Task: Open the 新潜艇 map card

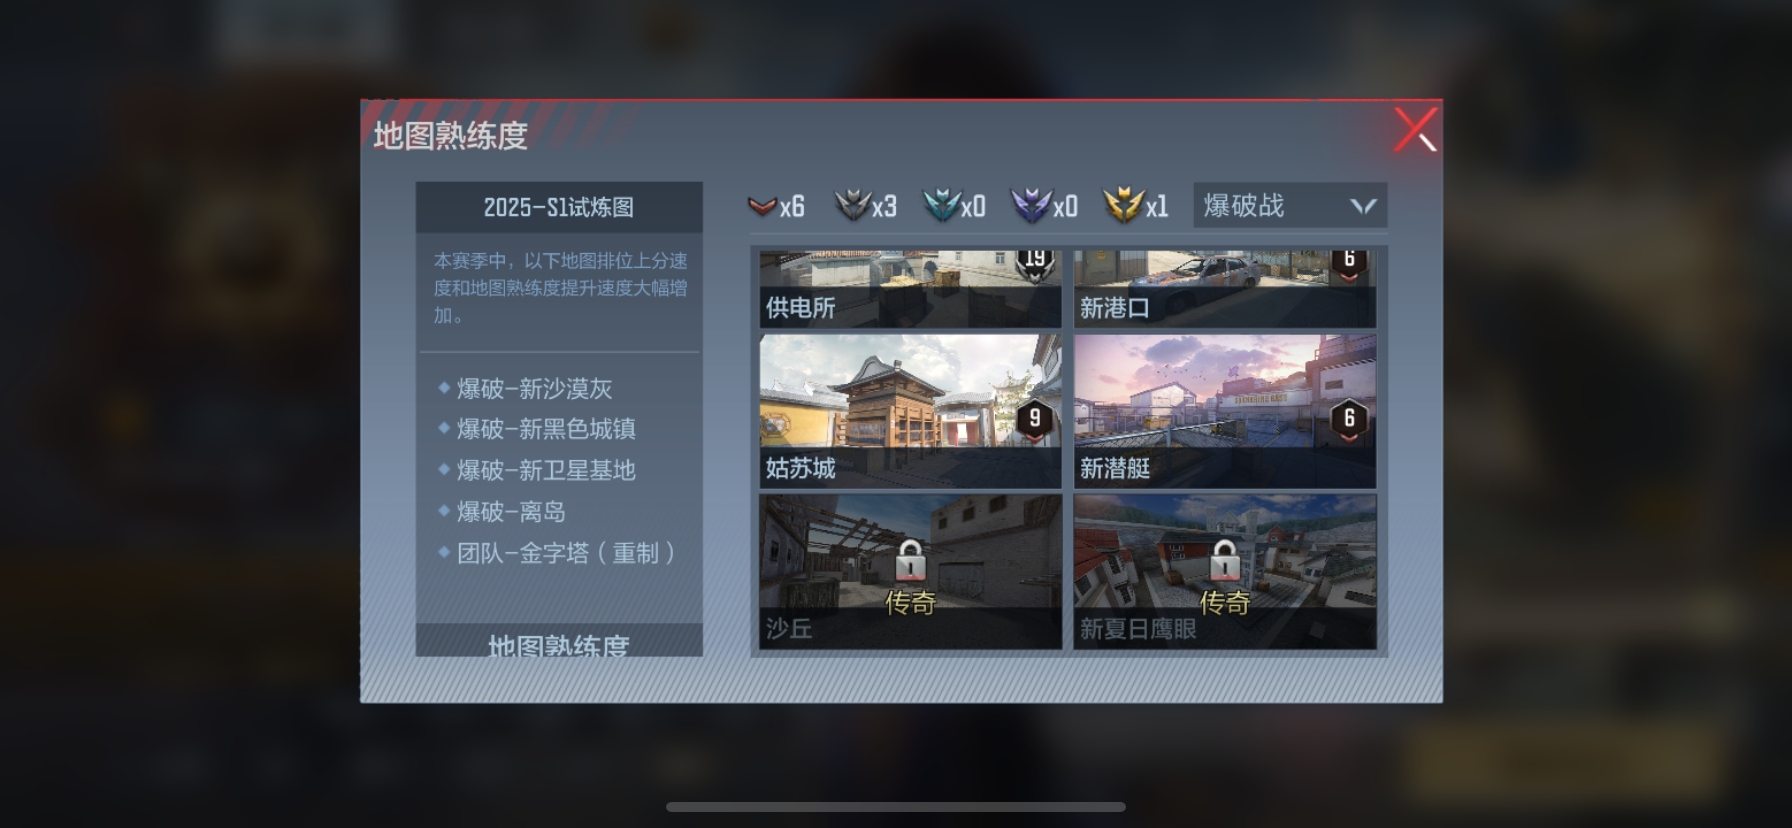Action: pyautogui.click(x=1225, y=412)
